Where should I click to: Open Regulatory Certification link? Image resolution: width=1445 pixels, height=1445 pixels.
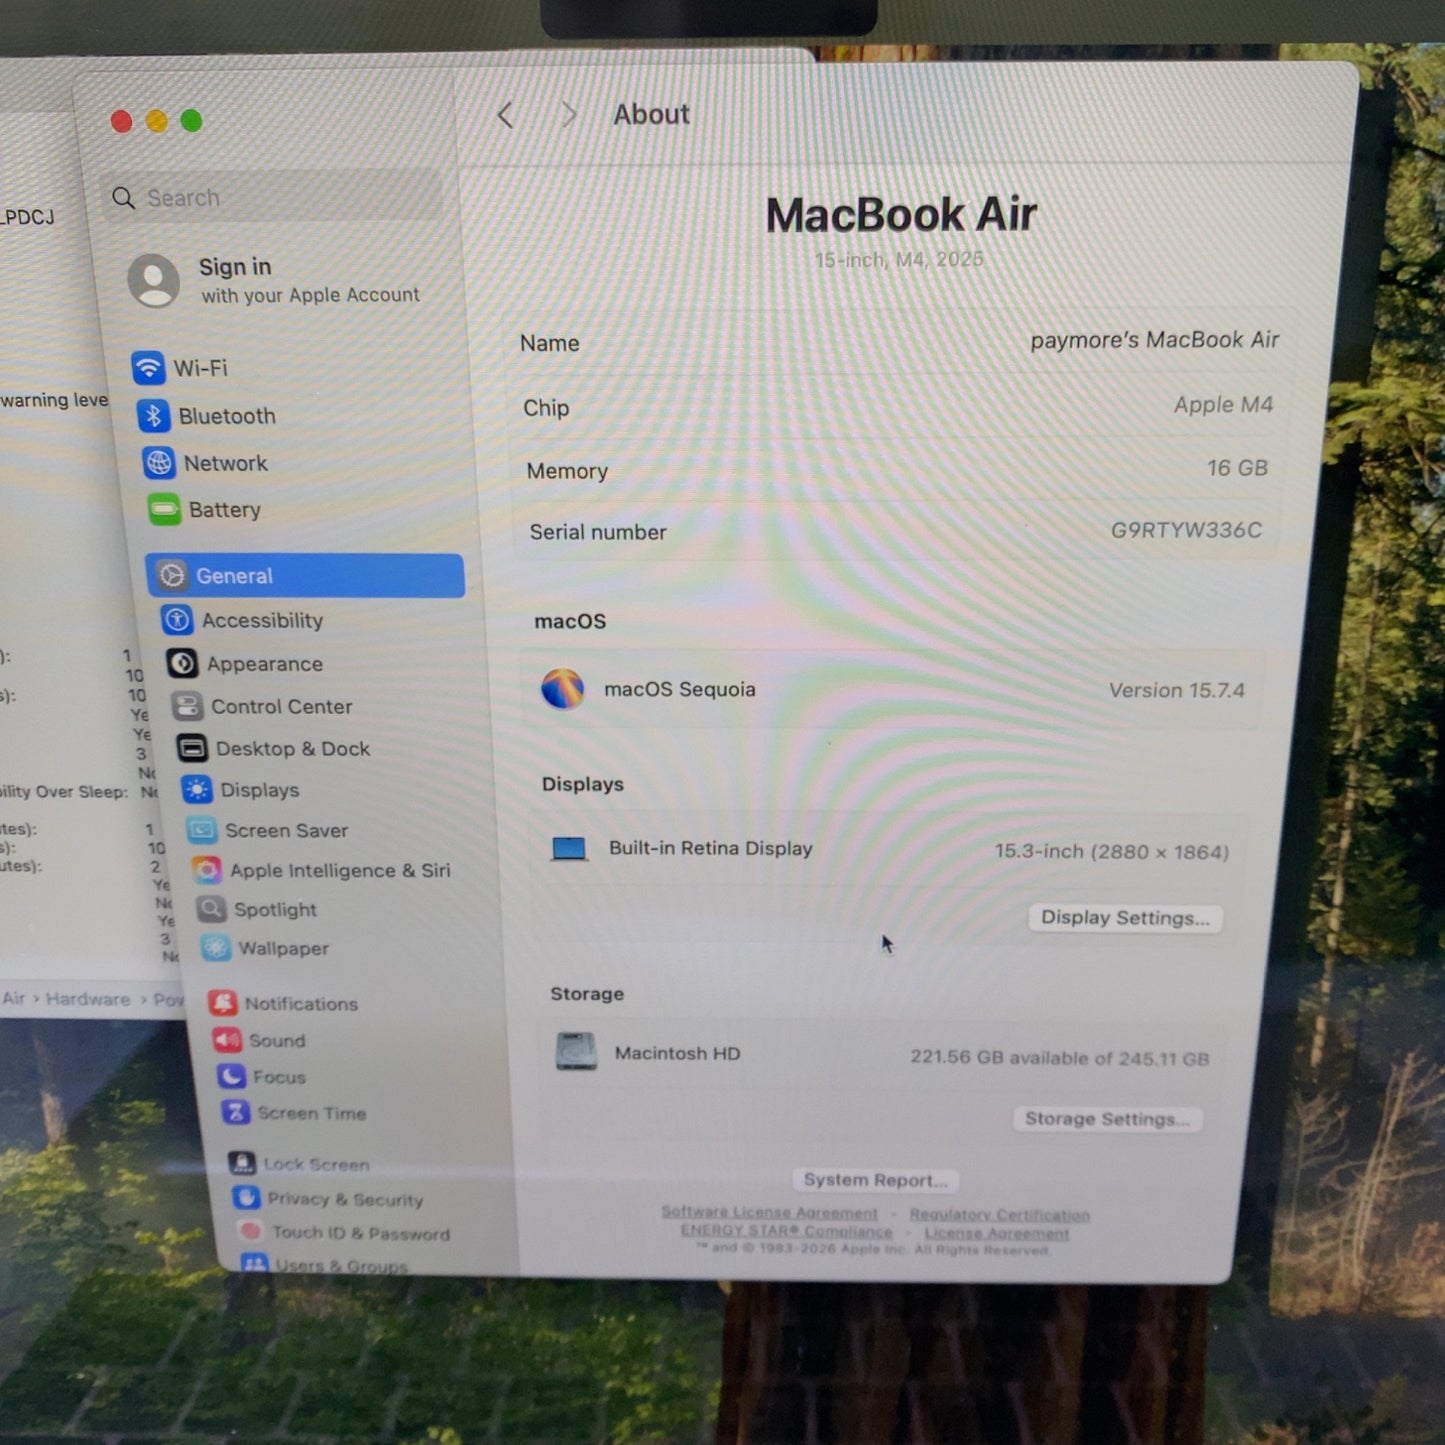pos(999,1215)
